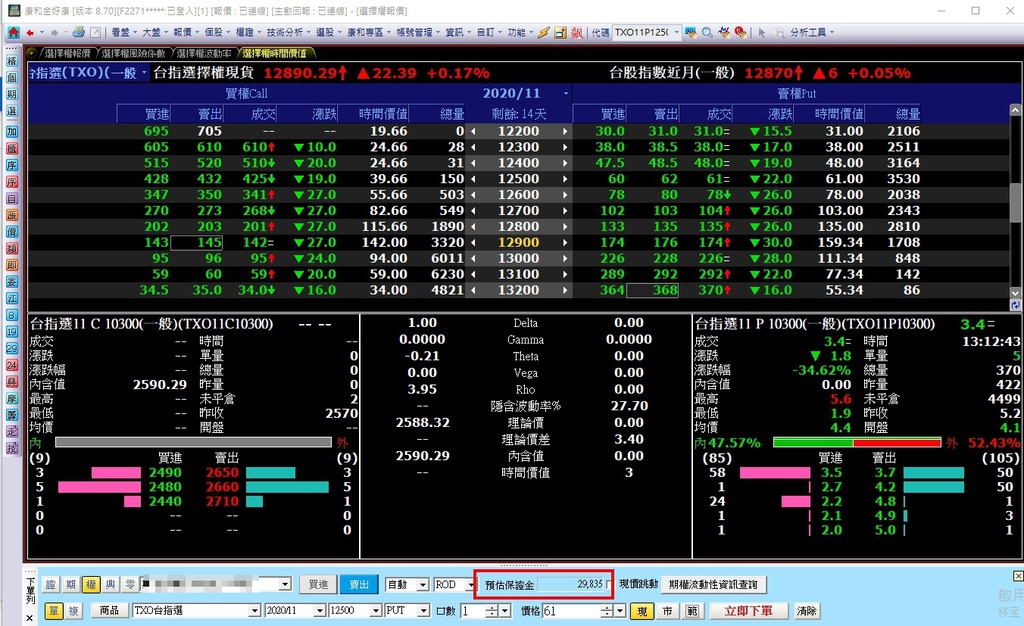
Task: Toggle the 現 price type button
Action: pyautogui.click(x=643, y=611)
